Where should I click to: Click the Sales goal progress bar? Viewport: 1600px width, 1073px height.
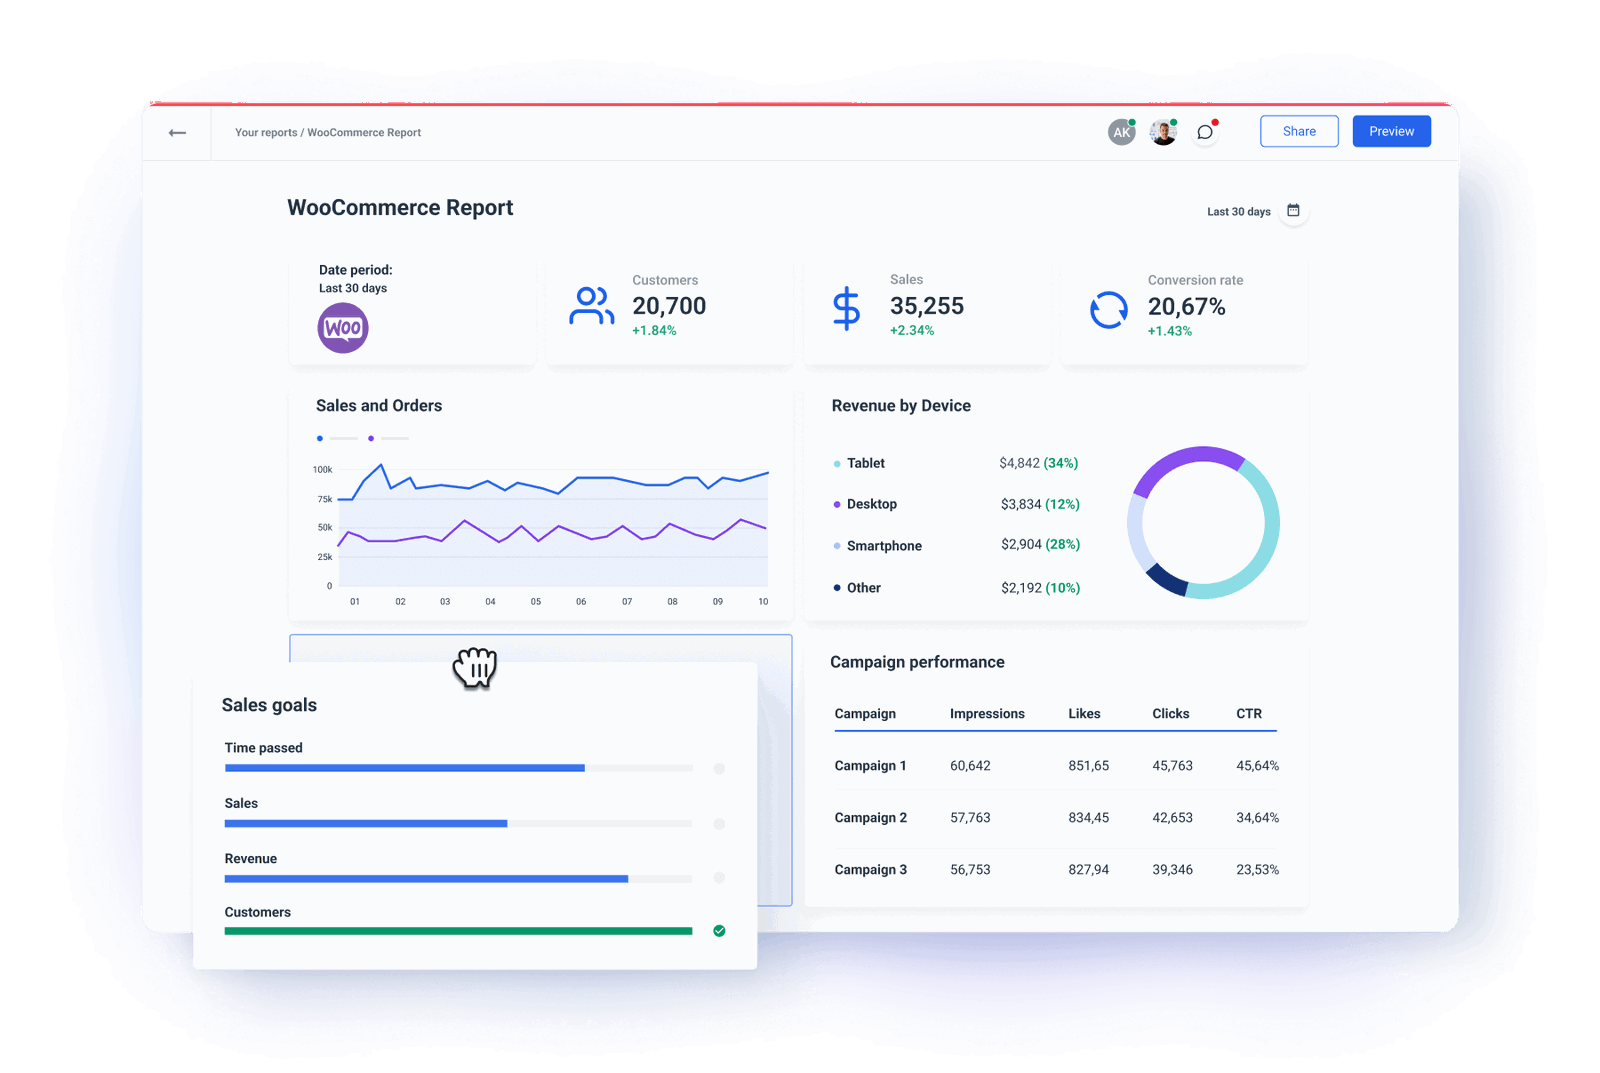pyautogui.click(x=458, y=823)
